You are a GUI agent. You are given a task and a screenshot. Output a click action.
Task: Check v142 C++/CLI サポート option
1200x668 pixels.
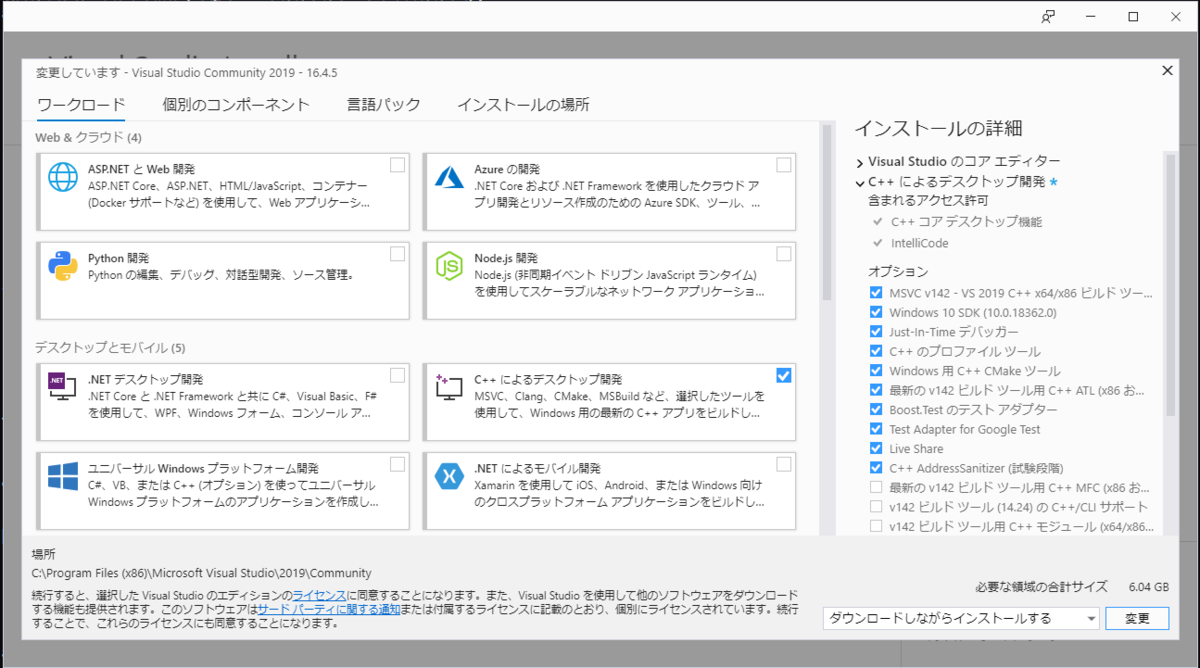click(876, 507)
